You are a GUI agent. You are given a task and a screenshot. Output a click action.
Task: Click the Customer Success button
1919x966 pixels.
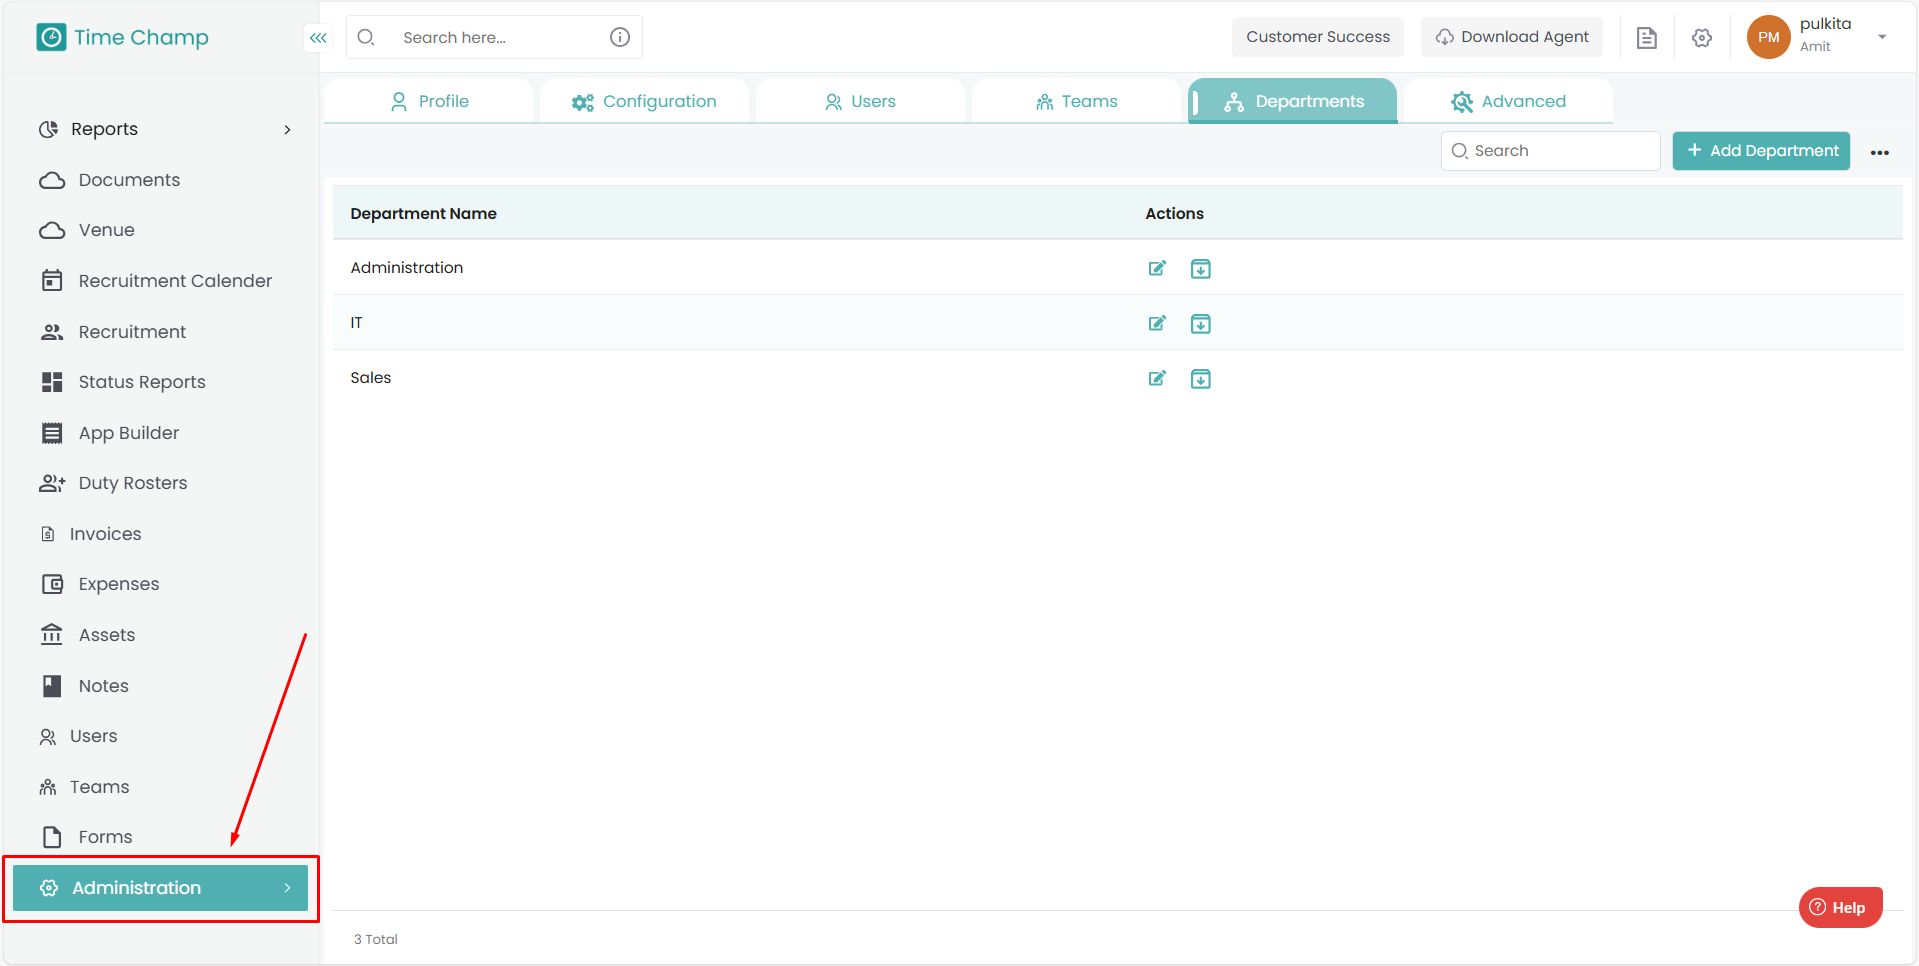pyautogui.click(x=1317, y=37)
